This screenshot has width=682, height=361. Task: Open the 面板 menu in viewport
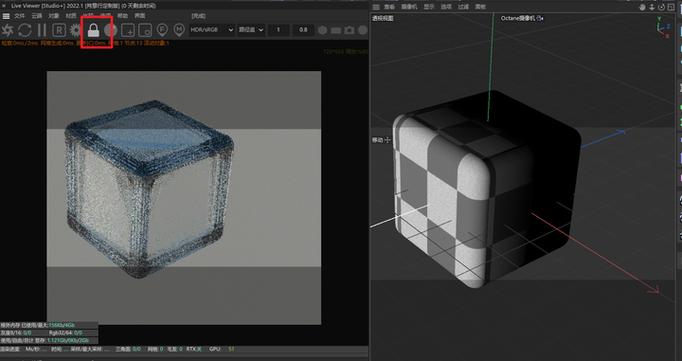(x=480, y=7)
